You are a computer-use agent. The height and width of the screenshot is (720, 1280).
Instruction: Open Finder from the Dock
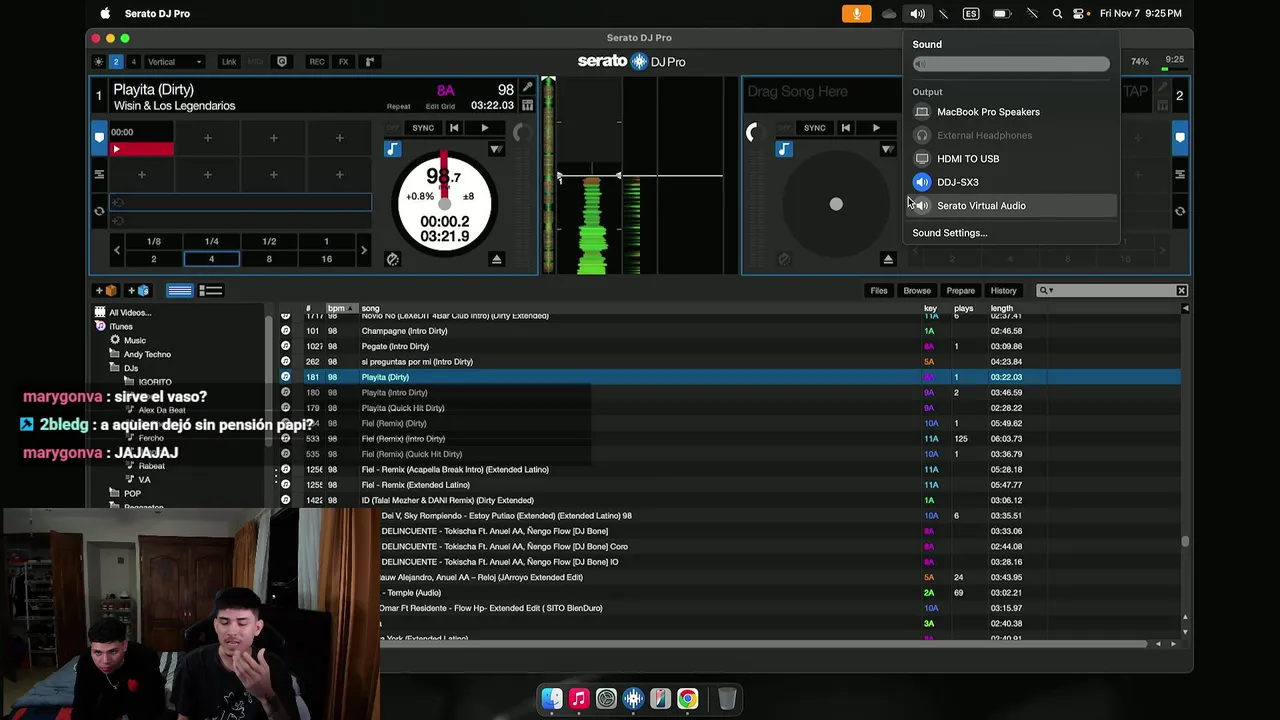click(x=552, y=699)
